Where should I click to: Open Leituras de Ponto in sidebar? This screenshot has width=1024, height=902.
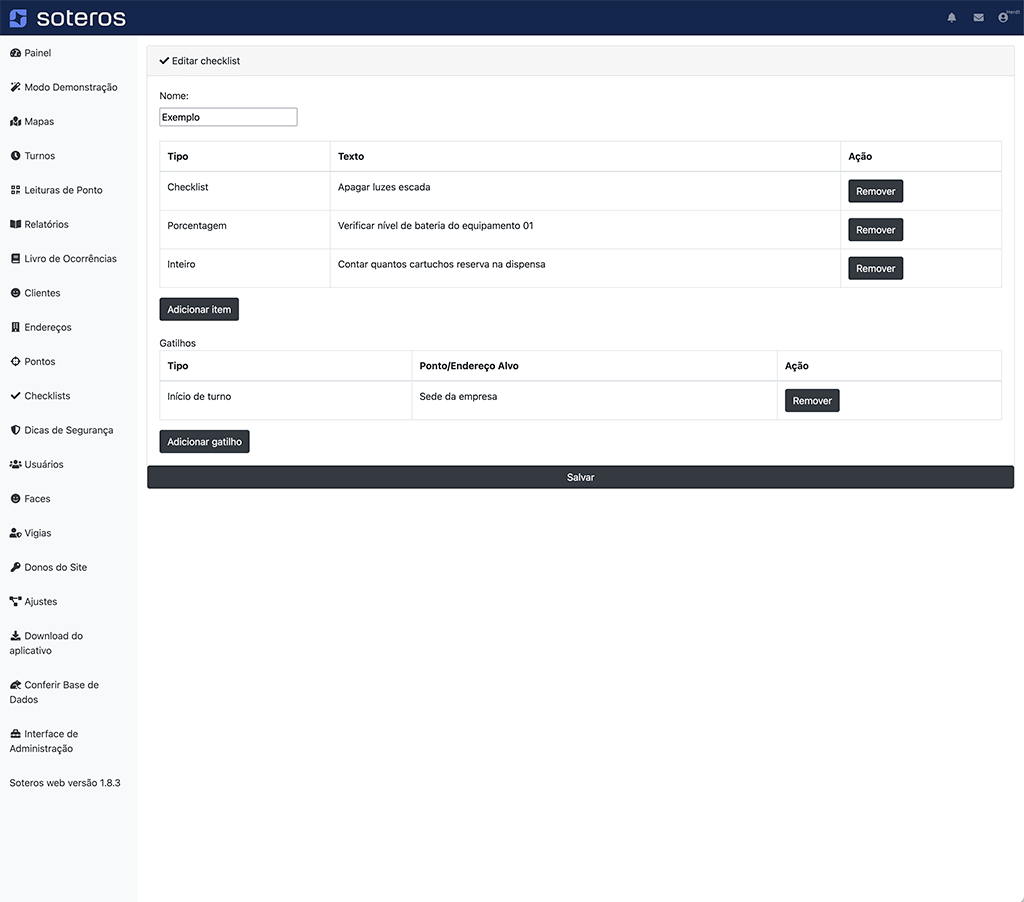(x=63, y=190)
